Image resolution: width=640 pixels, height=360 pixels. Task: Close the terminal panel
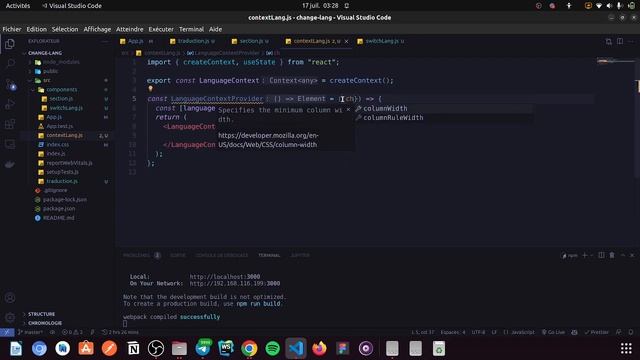tap(632, 255)
